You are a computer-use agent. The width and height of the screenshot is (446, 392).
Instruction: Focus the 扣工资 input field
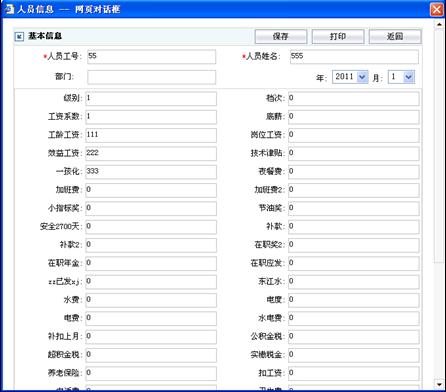pyautogui.click(x=354, y=374)
